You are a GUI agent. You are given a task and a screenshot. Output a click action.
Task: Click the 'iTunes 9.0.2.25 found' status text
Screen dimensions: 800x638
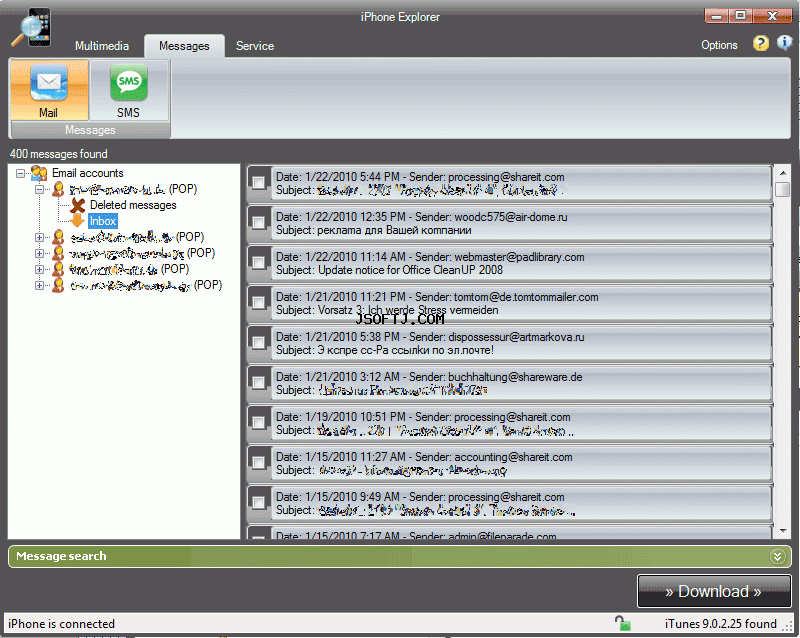tap(720, 624)
